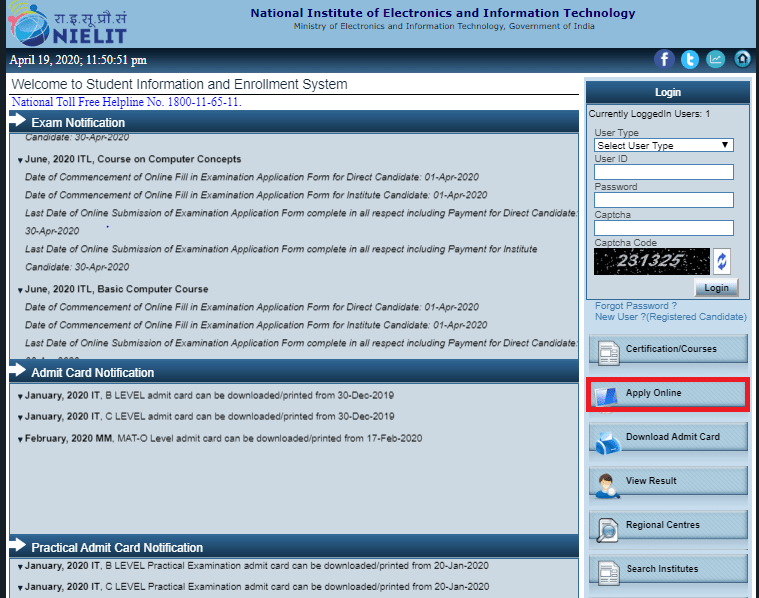Image resolution: width=759 pixels, height=598 pixels.
Task: Open the NIELIT Twitter page icon
Action: pyautogui.click(x=690, y=60)
